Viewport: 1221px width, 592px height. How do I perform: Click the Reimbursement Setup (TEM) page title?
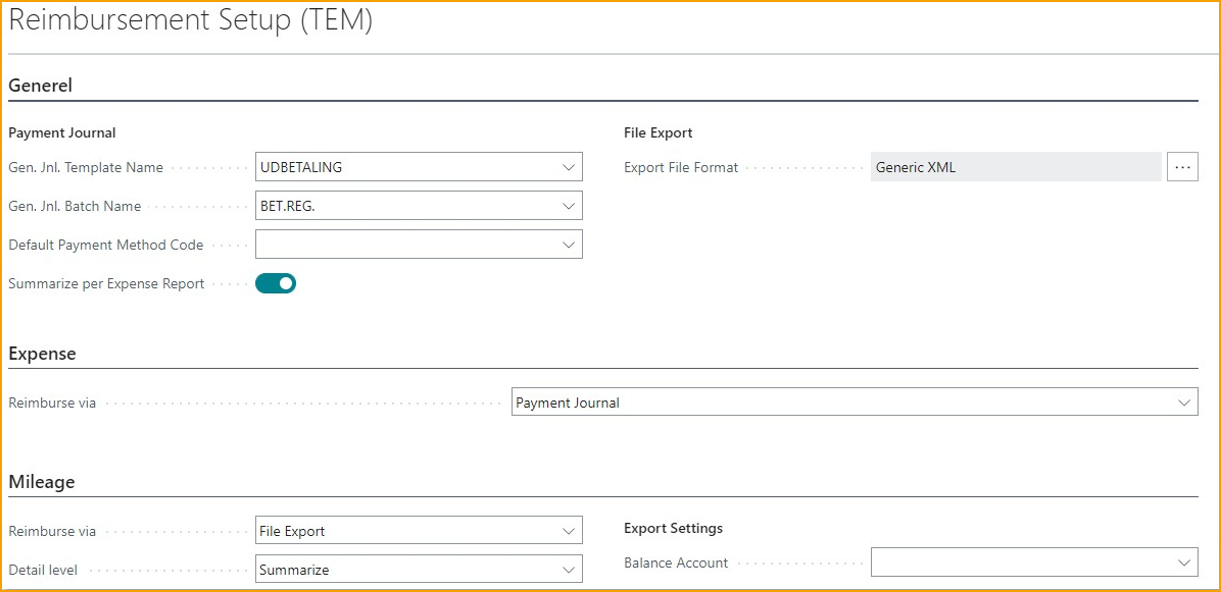pyautogui.click(x=191, y=22)
